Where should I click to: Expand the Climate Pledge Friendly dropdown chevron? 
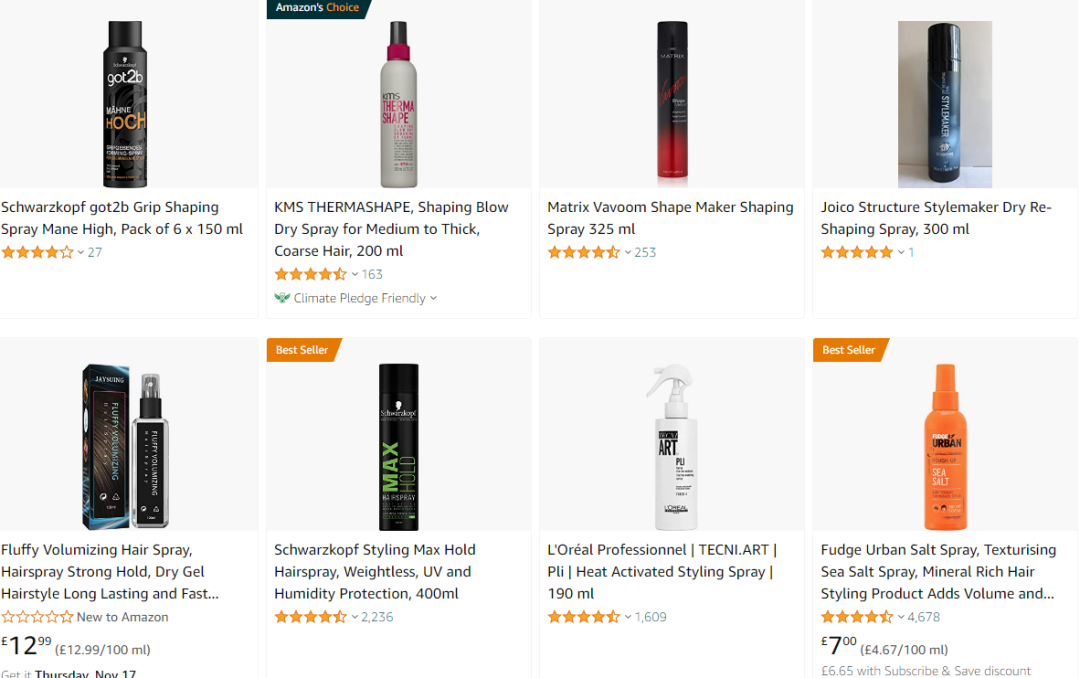coord(434,298)
